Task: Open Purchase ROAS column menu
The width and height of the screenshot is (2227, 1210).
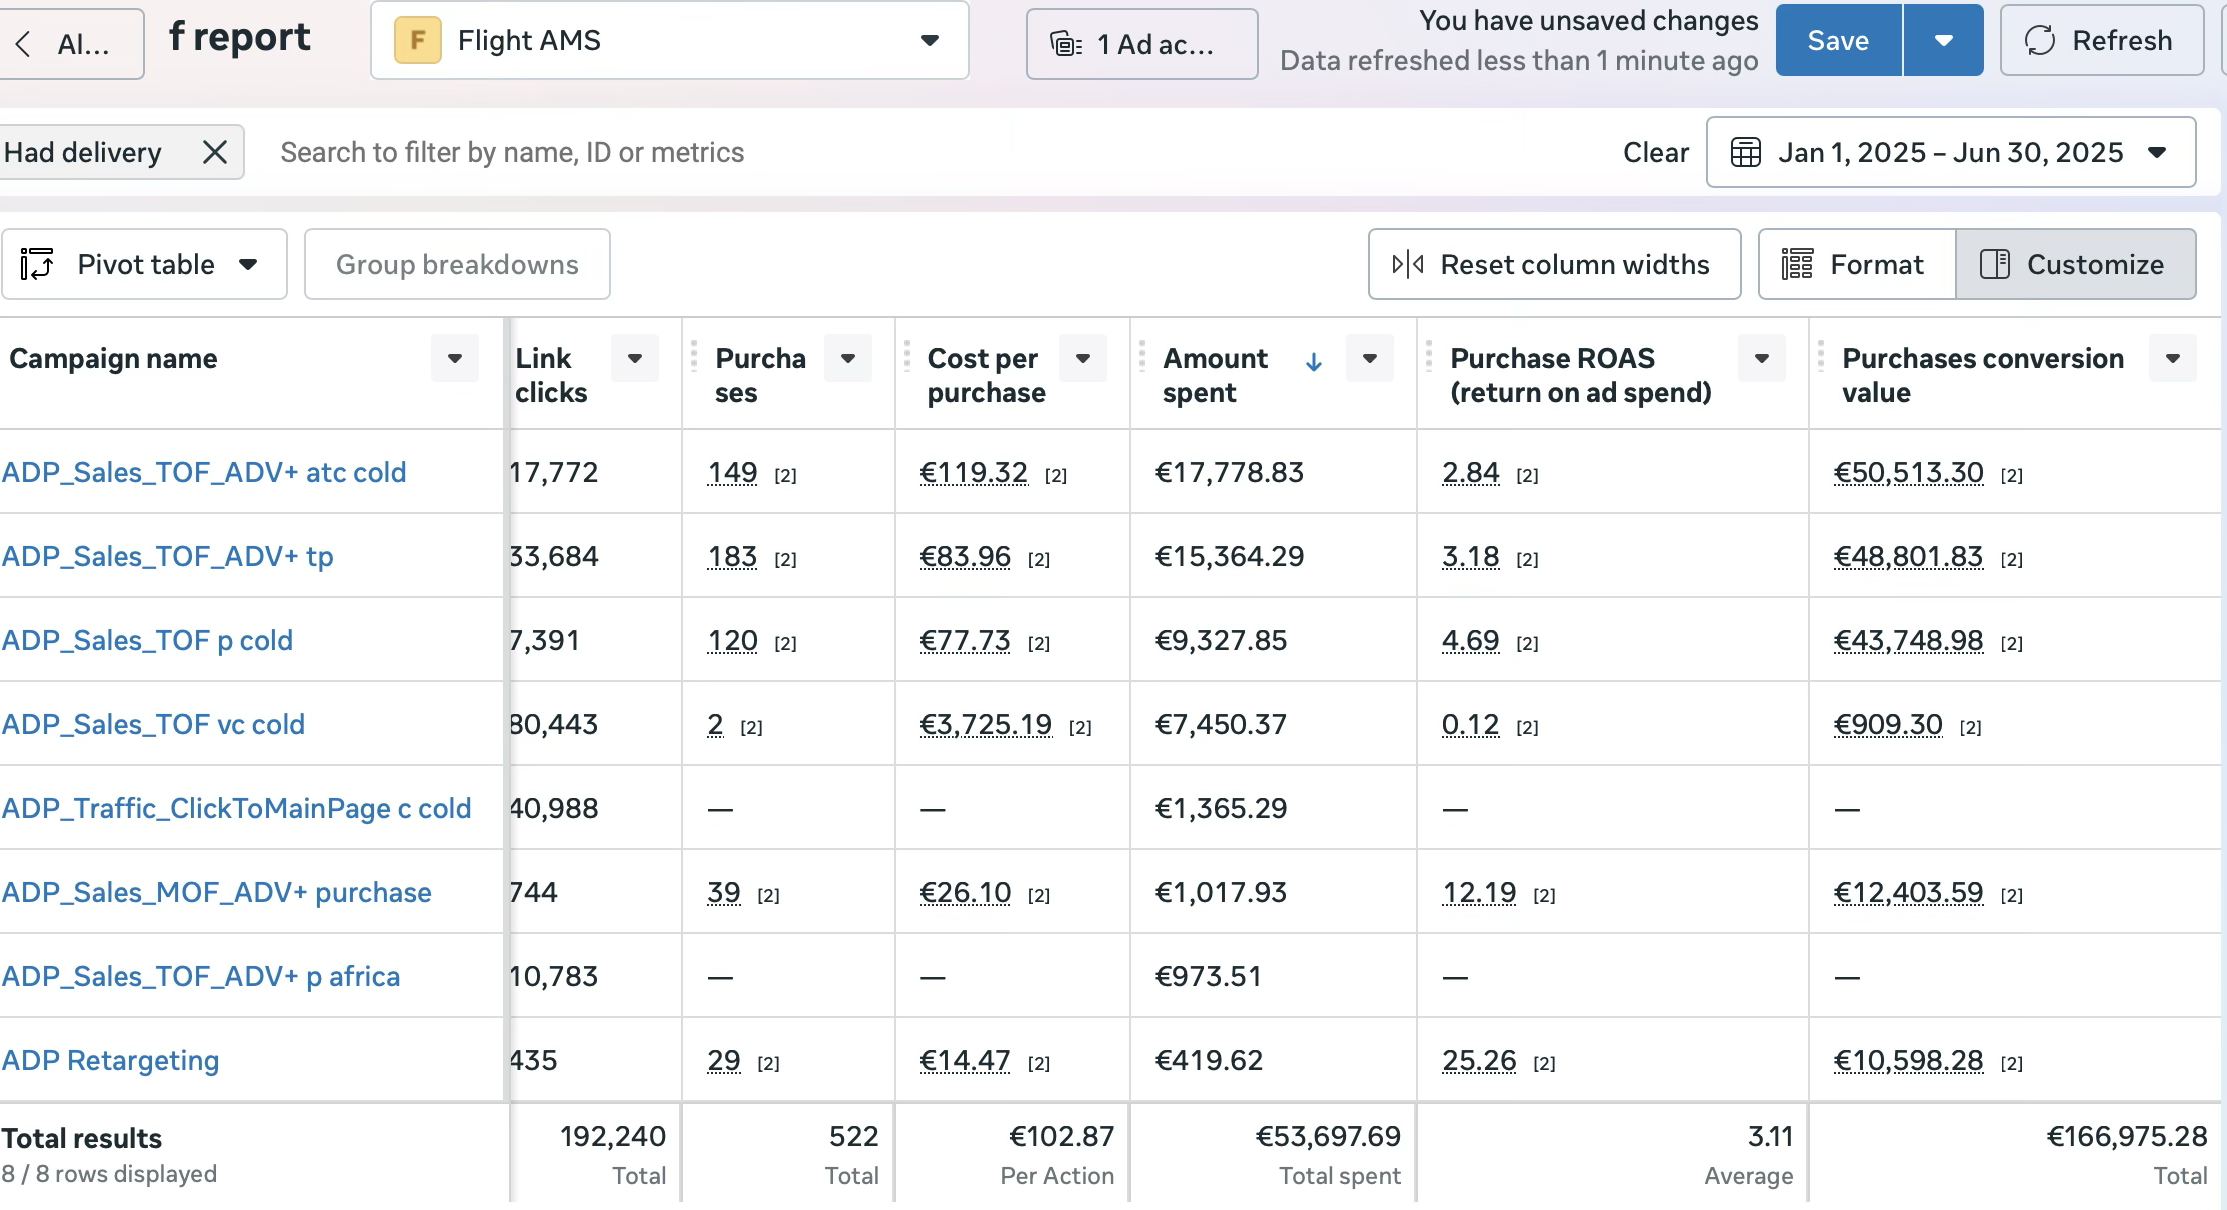Action: point(1762,358)
